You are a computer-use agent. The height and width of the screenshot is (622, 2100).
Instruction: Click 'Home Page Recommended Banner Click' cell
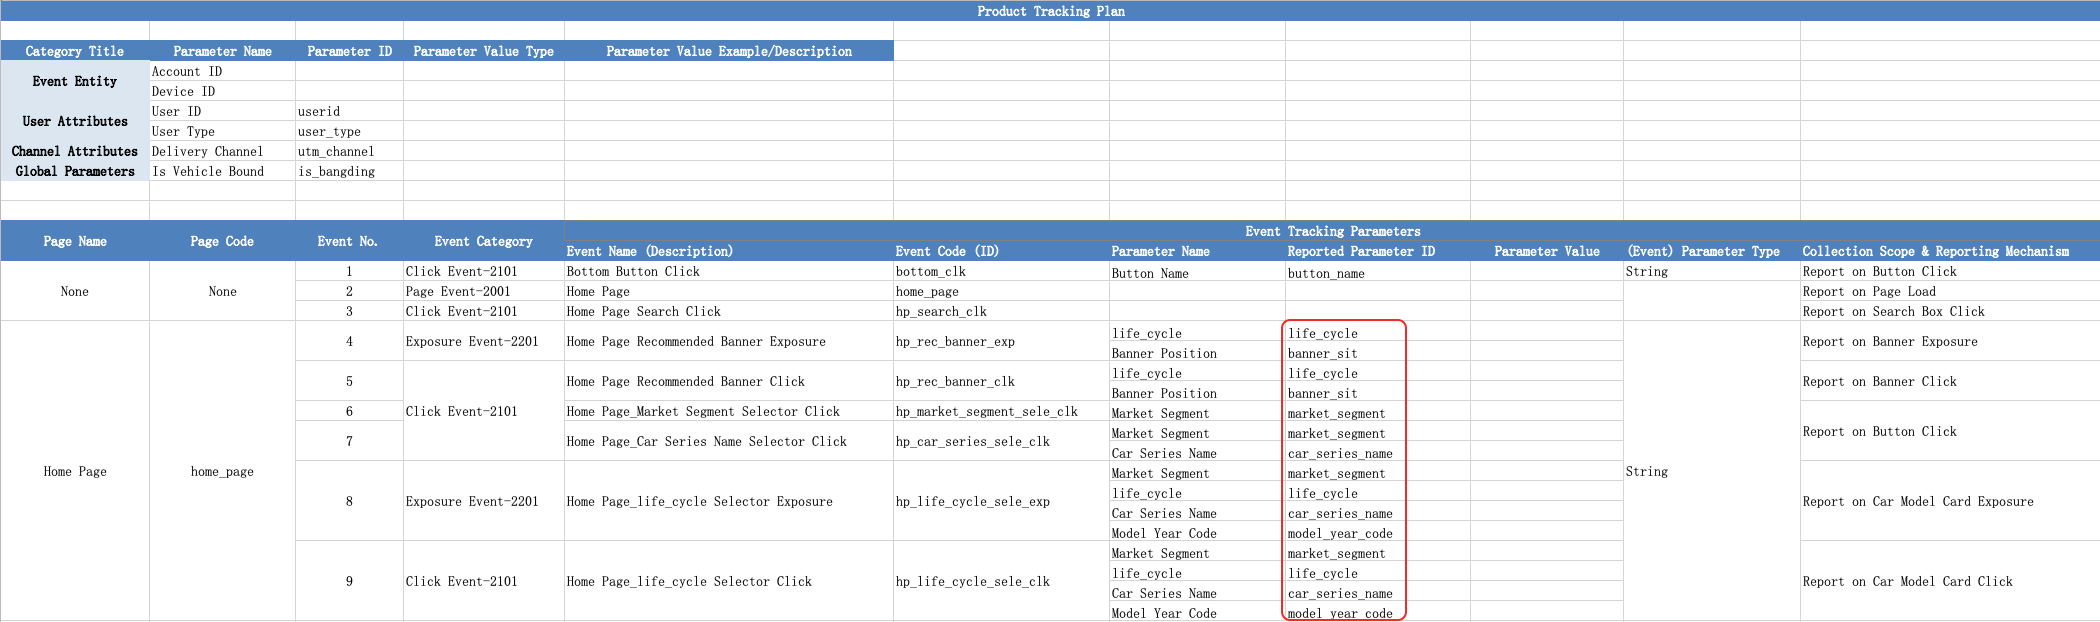pos(729,381)
